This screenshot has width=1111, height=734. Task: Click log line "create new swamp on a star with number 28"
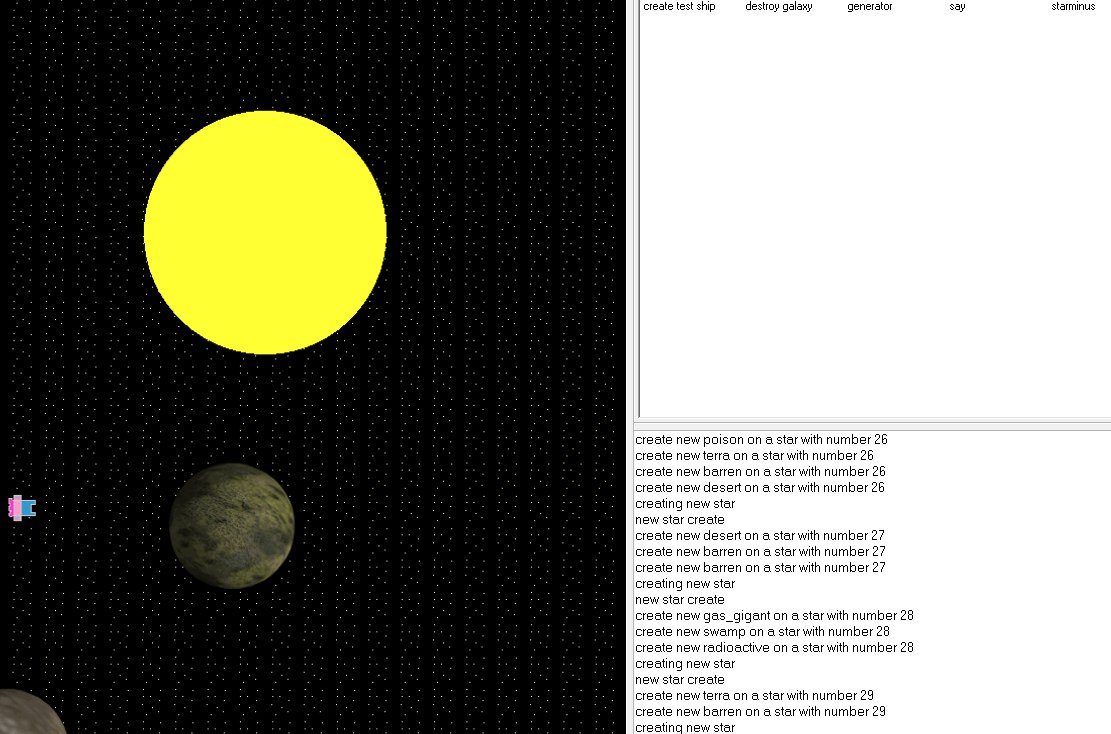(762, 631)
